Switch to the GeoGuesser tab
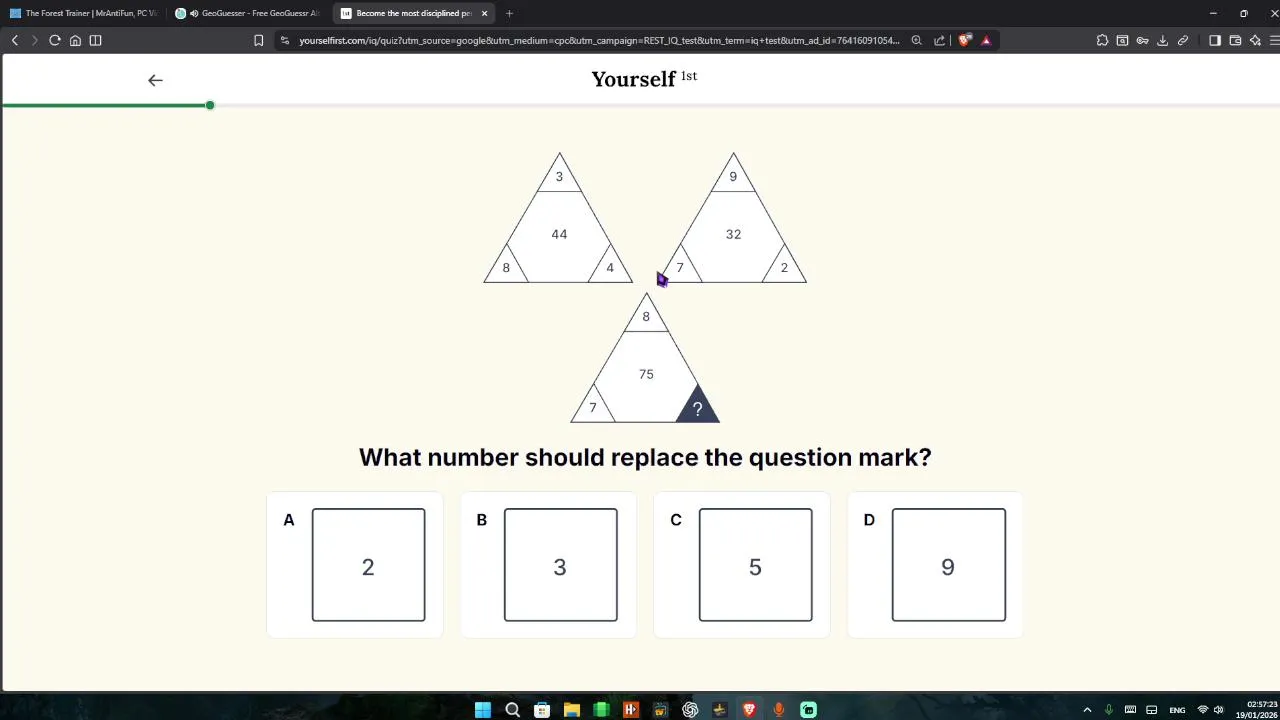 247,13
